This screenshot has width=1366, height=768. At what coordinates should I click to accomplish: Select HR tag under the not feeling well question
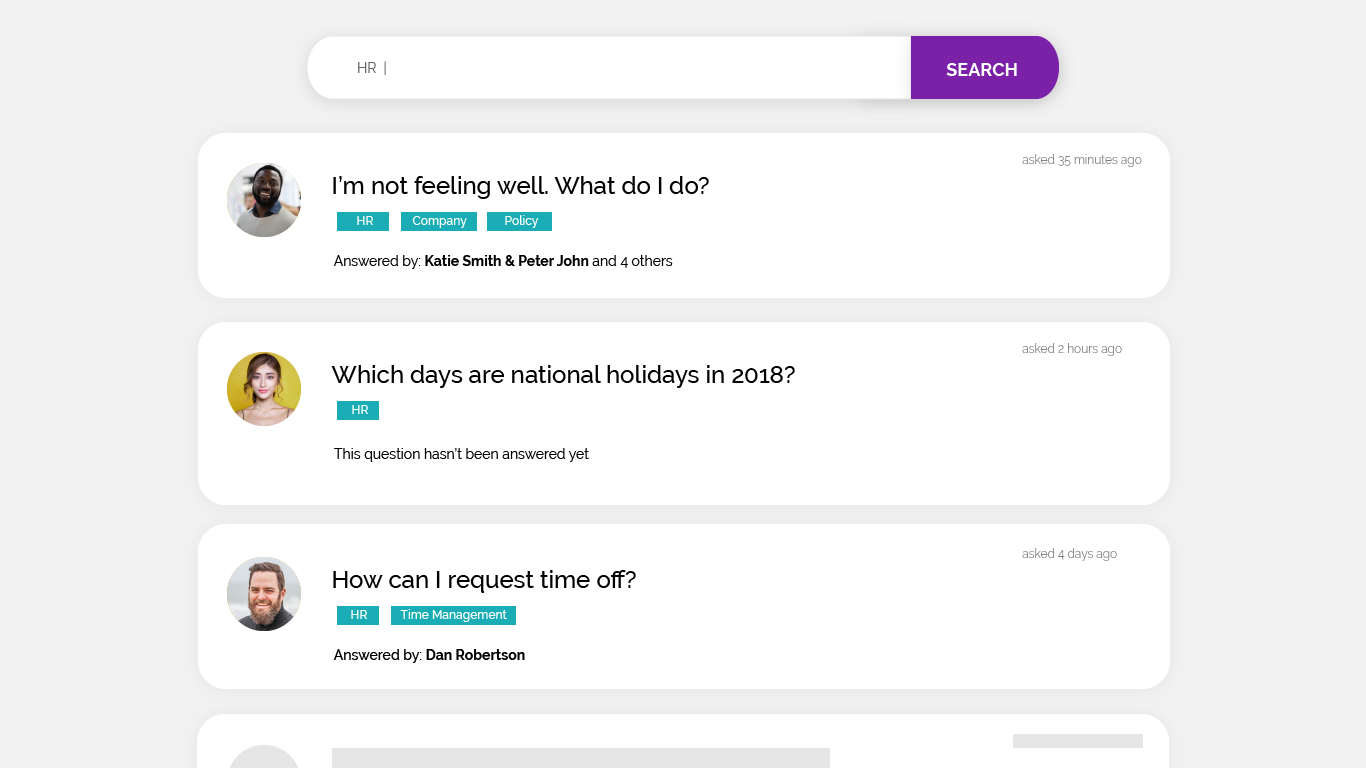pyautogui.click(x=363, y=221)
